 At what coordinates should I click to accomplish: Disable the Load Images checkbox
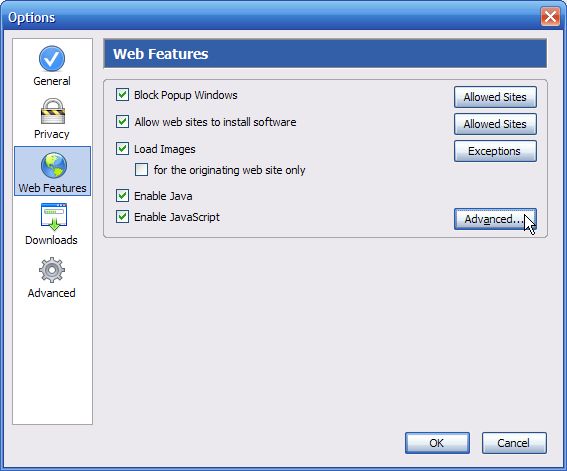pos(122,149)
